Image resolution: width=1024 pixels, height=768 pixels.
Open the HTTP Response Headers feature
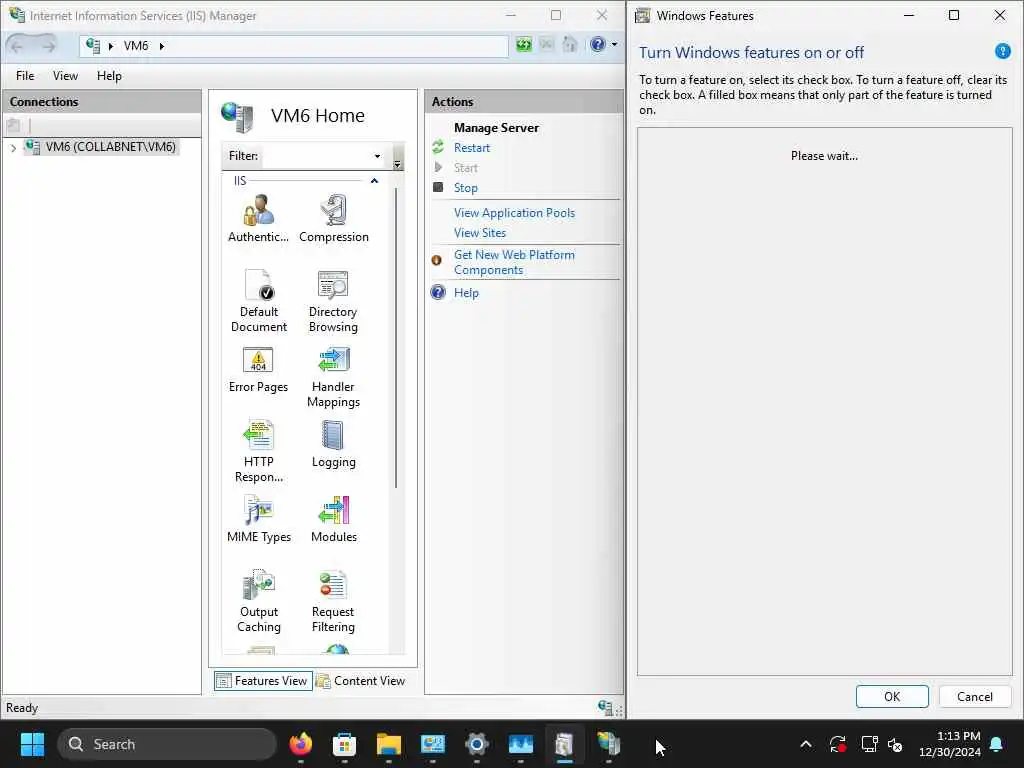point(259,451)
